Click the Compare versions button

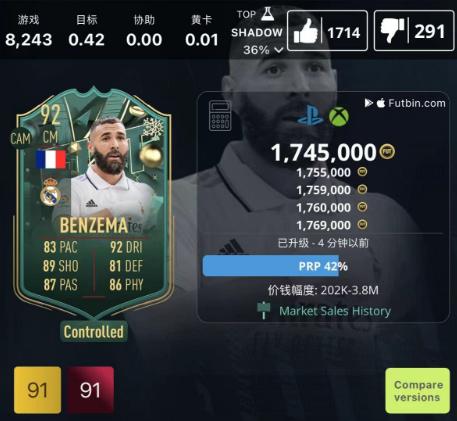[418, 391]
